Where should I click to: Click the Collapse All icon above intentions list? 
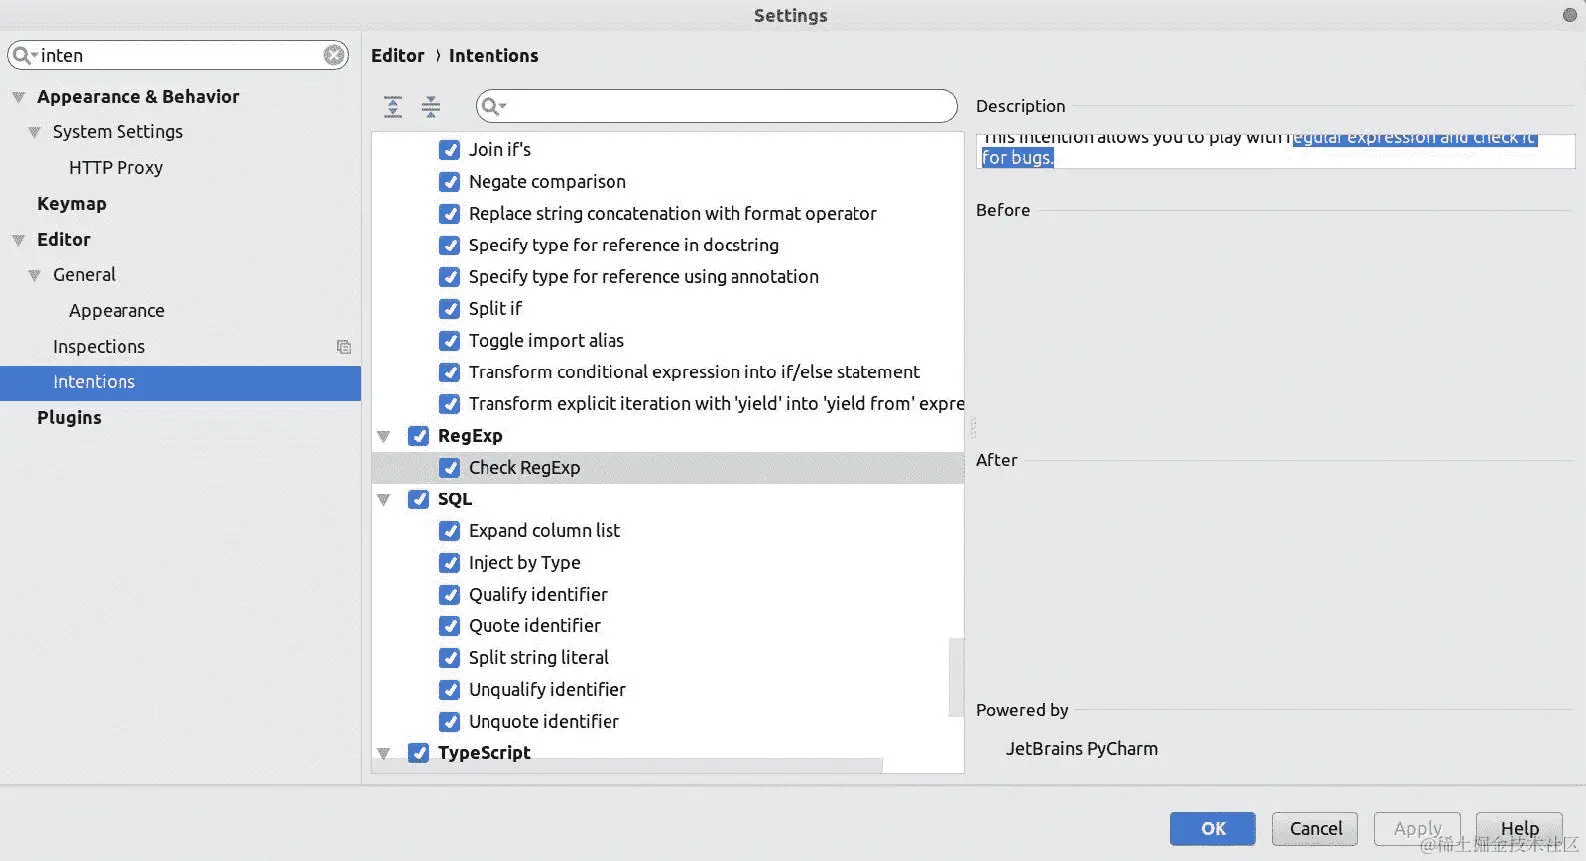pos(431,106)
